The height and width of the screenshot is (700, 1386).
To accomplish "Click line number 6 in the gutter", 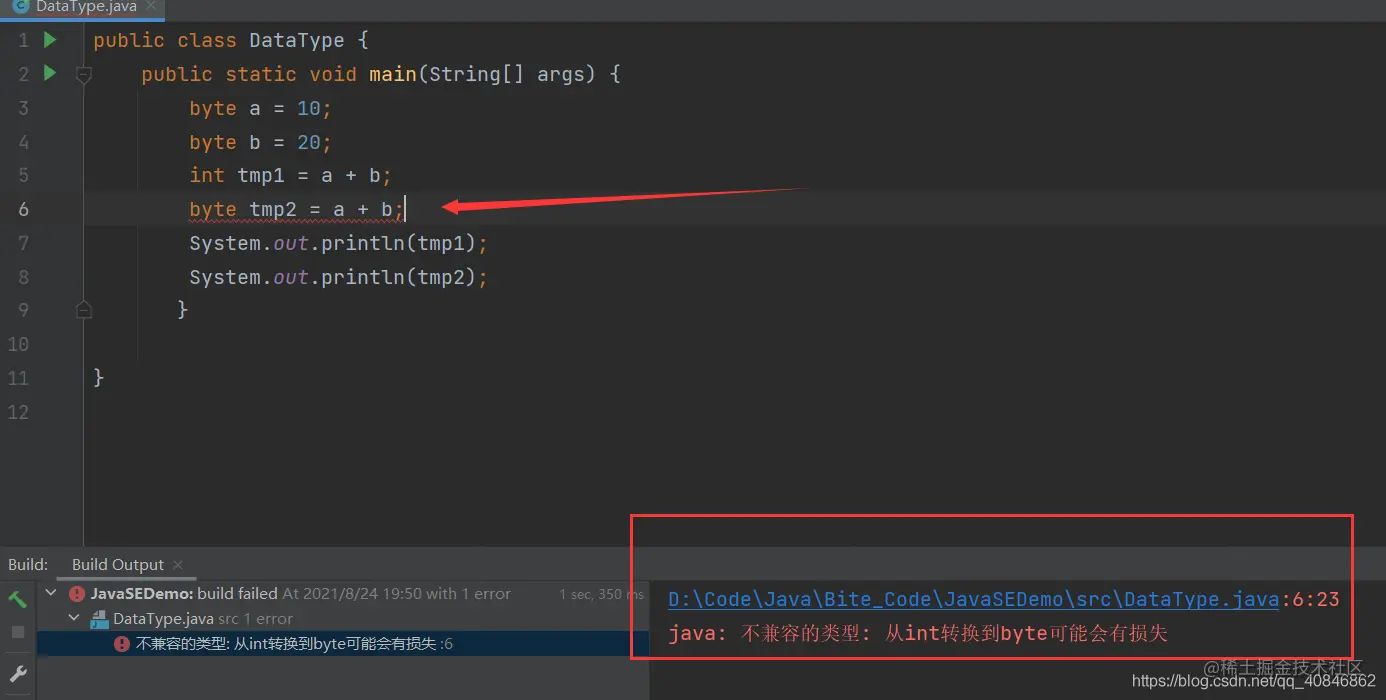I will click(x=23, y=210).
